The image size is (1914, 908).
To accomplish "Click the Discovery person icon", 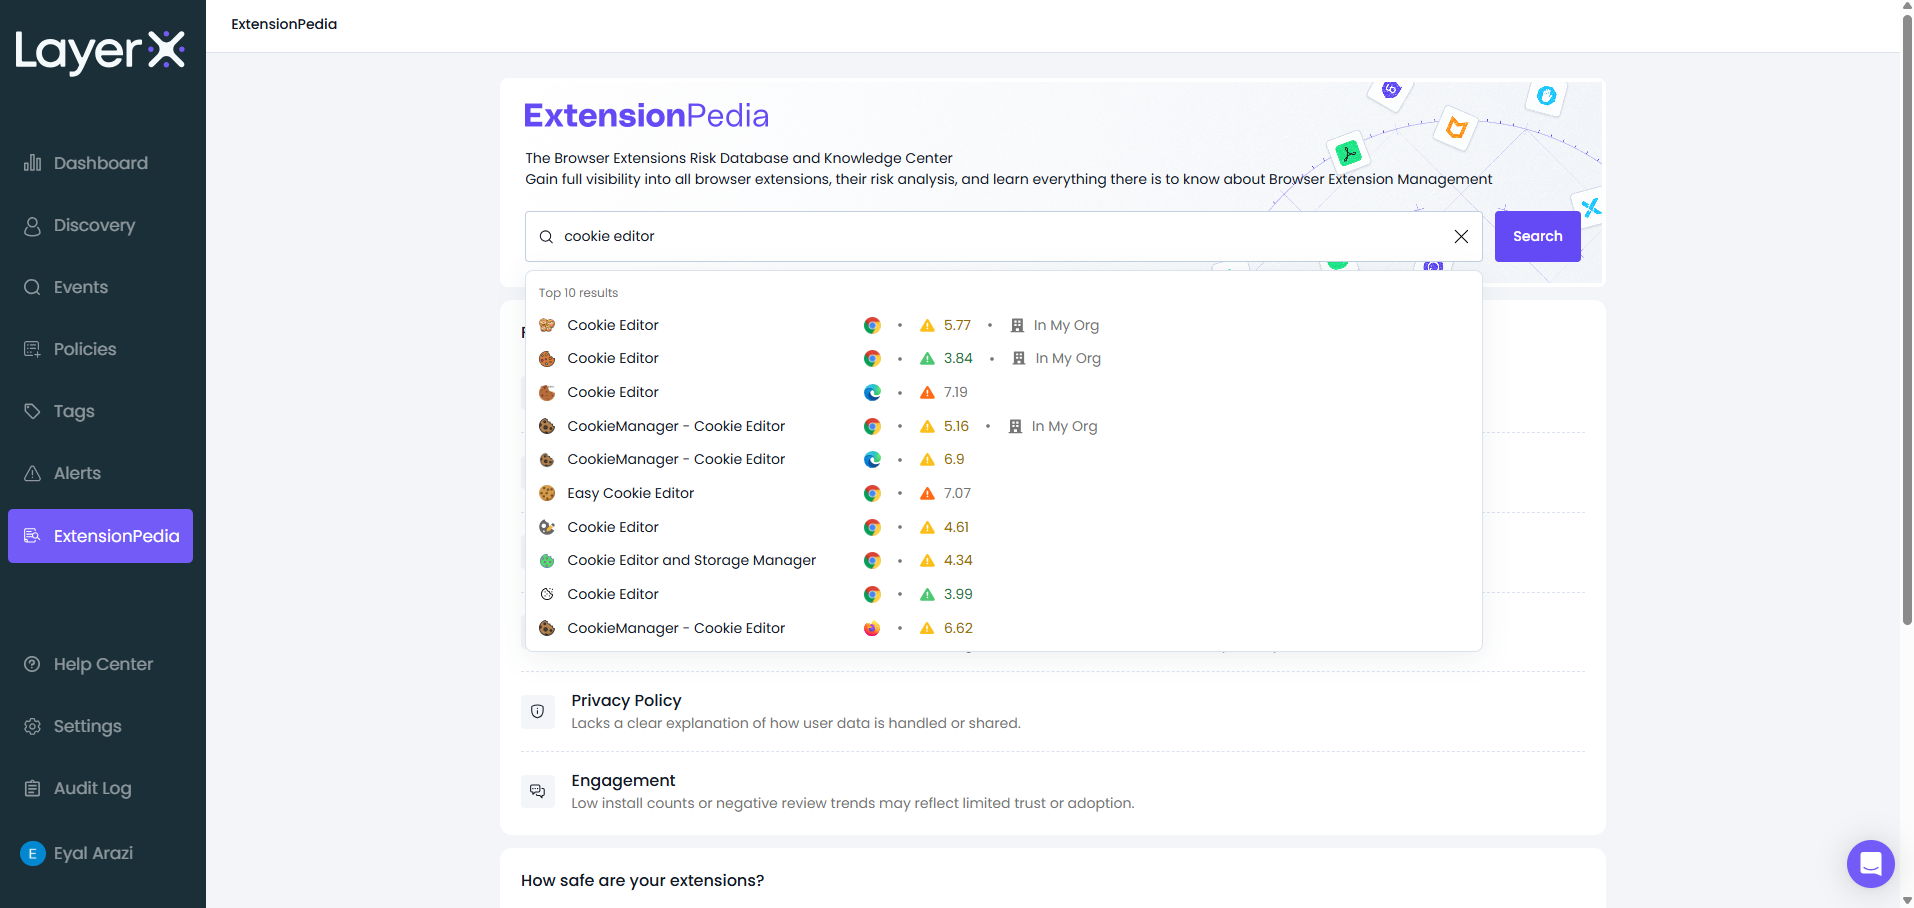I will click(33, 225).
